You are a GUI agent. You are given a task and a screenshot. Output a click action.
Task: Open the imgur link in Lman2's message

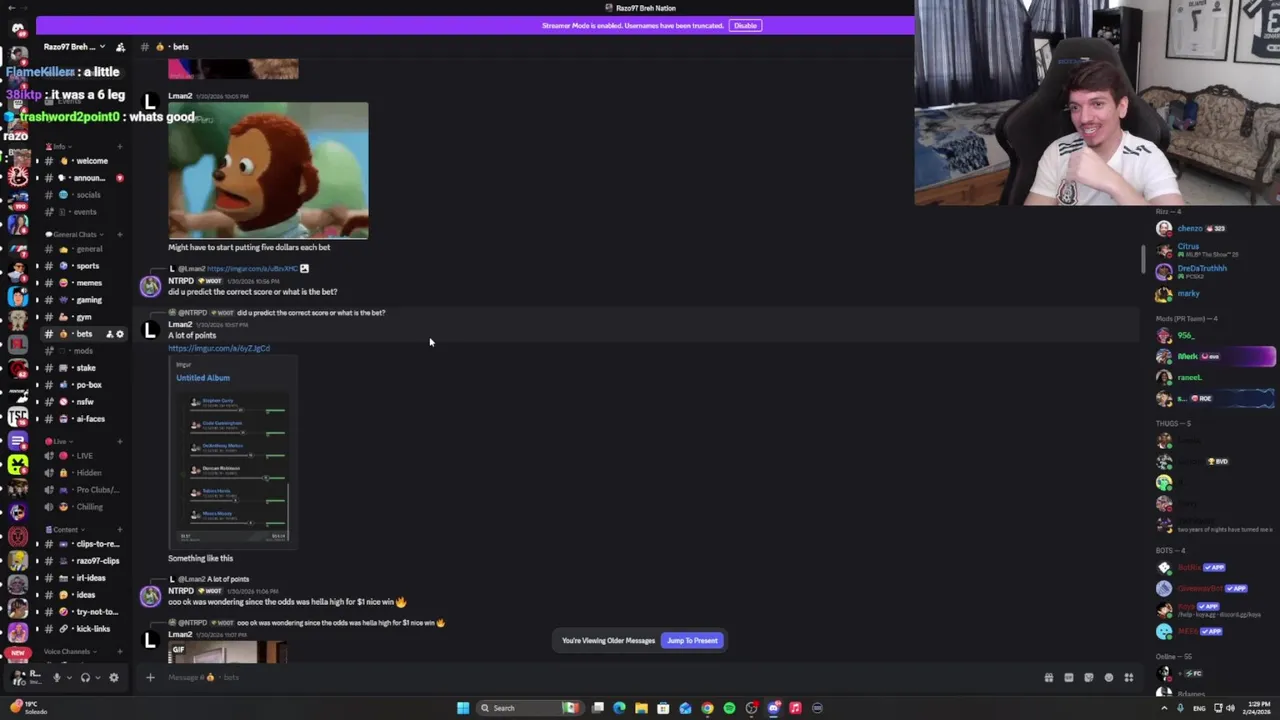click(219, 348)
